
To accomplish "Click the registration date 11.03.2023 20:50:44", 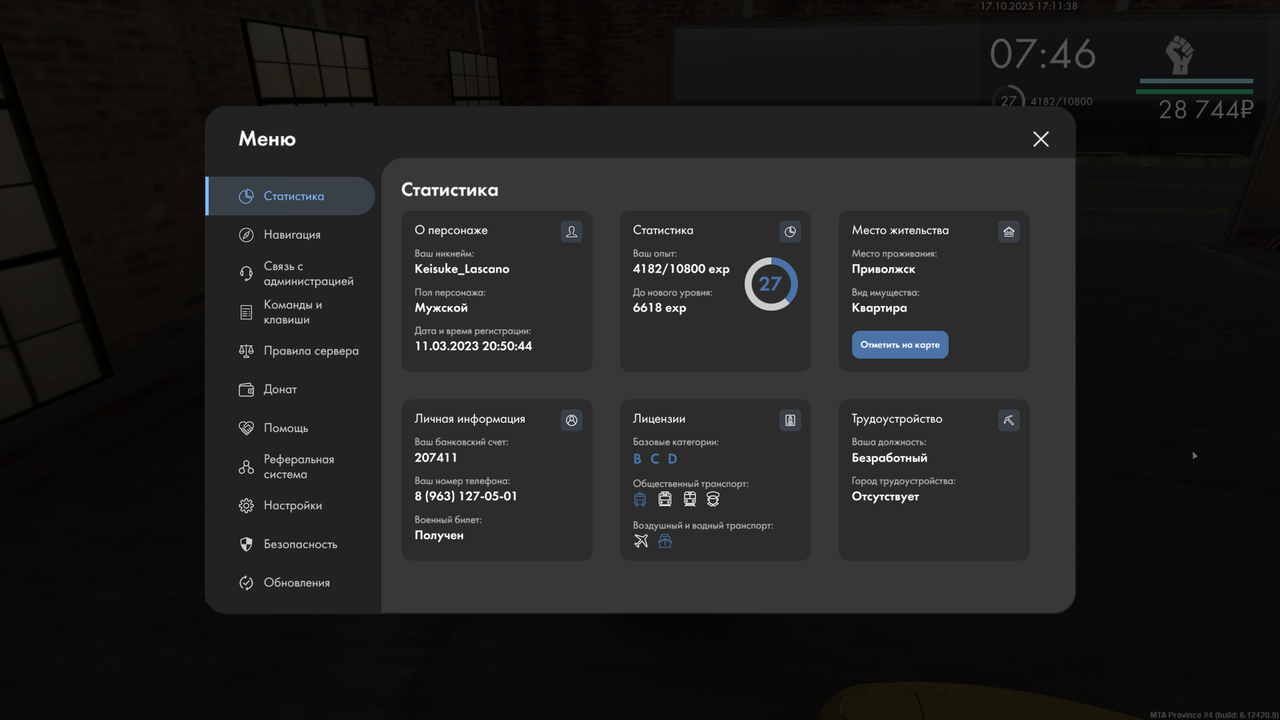I will pos(473,346).
